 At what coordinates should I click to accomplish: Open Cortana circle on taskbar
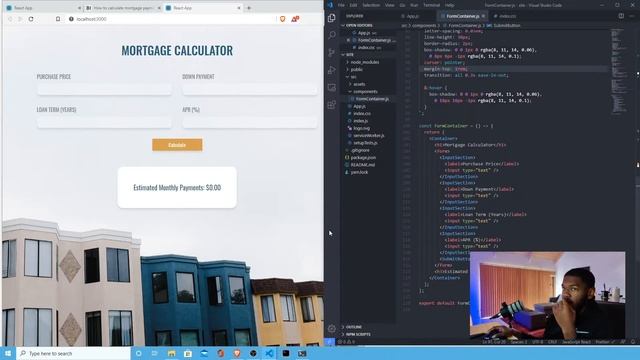click(139, 353)
